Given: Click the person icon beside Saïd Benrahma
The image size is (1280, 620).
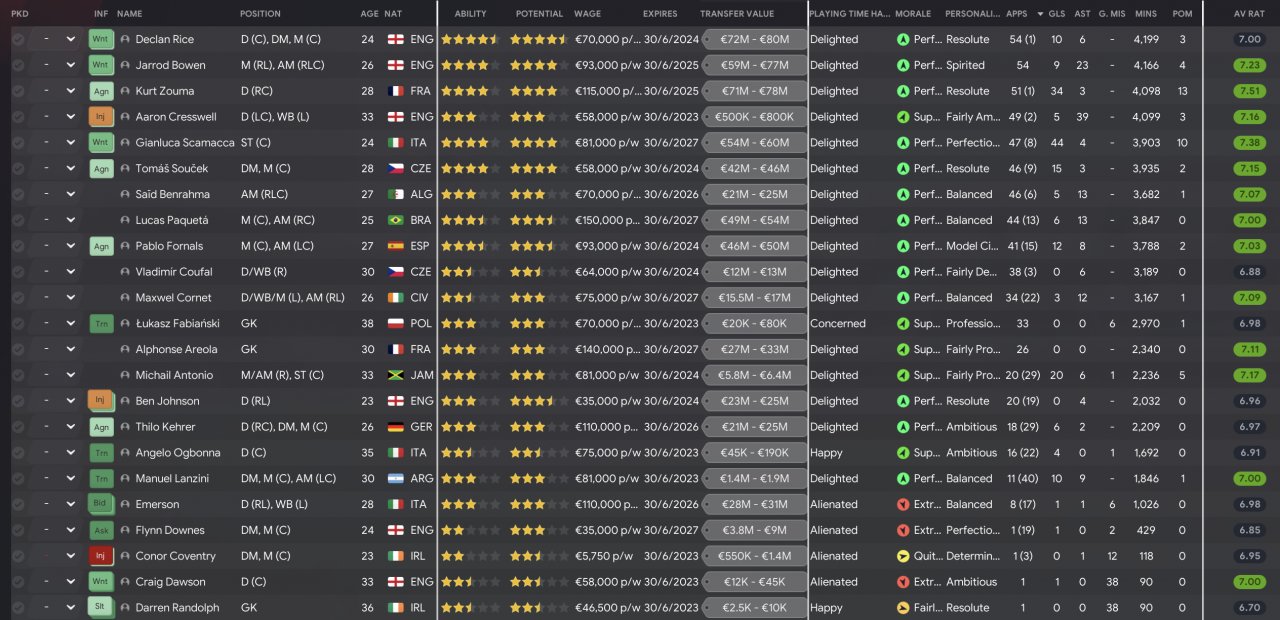Looking at the screenshot, I should coord(125,195).
